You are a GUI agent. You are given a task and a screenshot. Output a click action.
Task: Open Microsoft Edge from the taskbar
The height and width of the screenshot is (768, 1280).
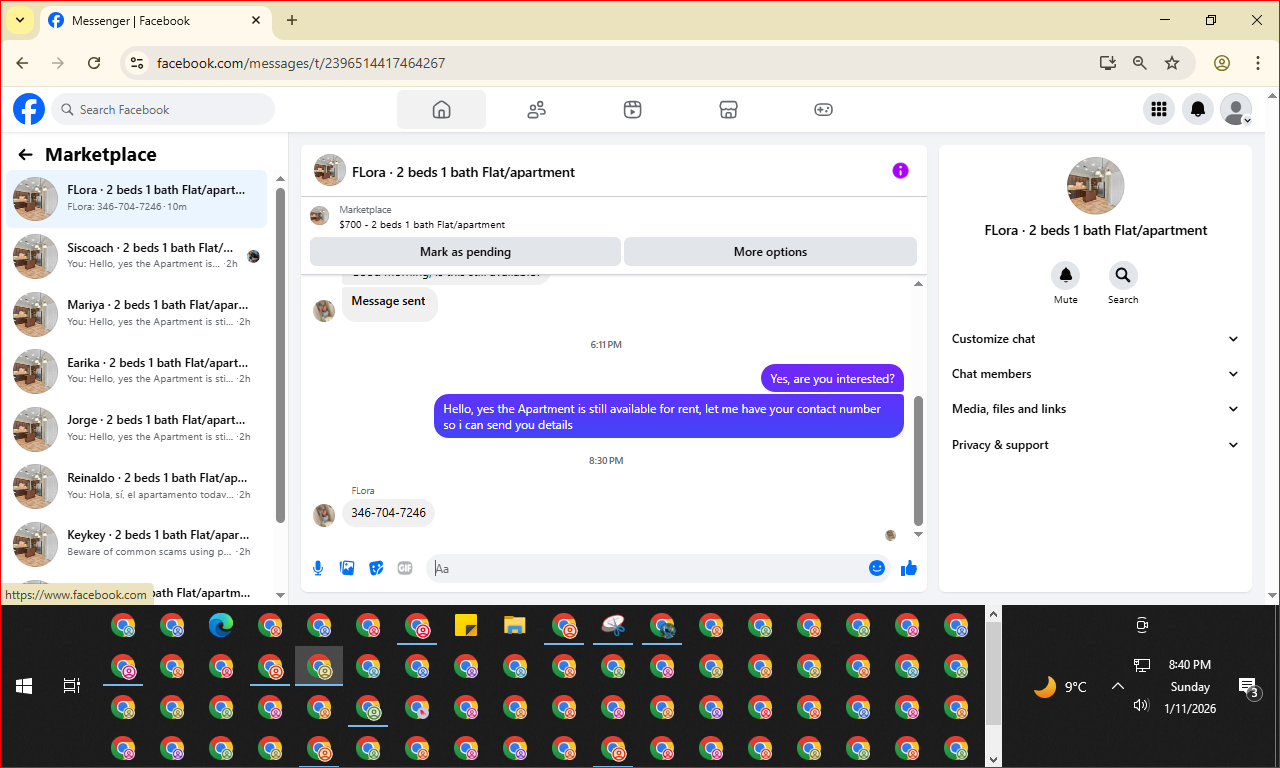click(221, 626)
